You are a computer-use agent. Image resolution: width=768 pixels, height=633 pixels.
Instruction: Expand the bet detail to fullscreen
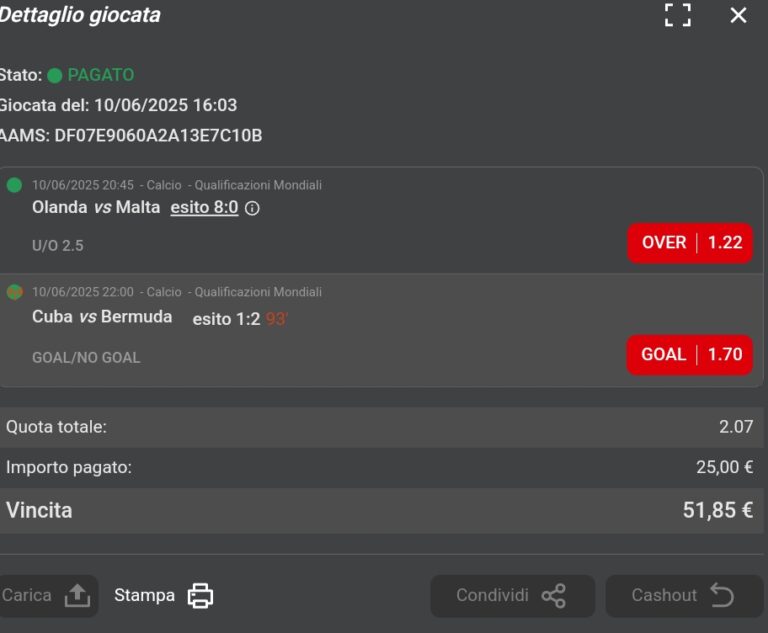tap(678, 15)
